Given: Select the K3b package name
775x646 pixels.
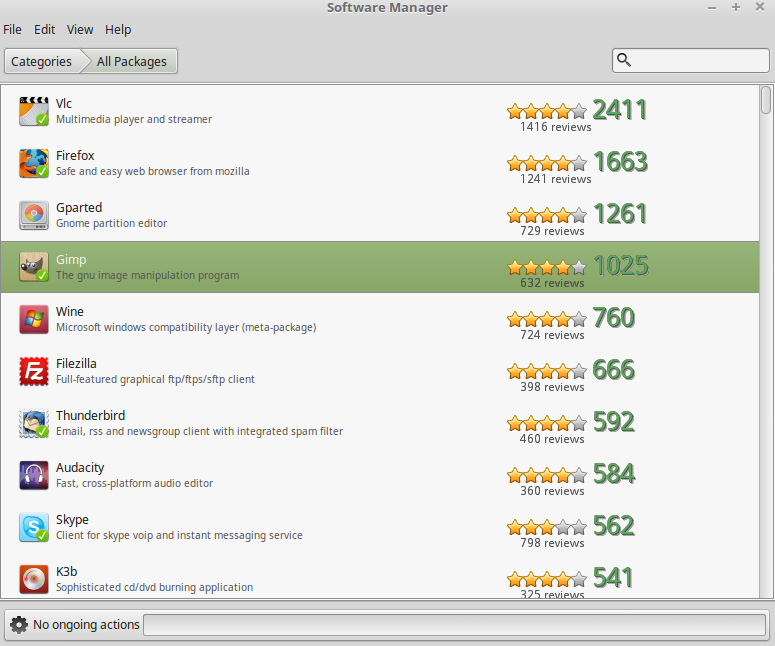Looking at the screenshot, I should click(x=67, y=571).
